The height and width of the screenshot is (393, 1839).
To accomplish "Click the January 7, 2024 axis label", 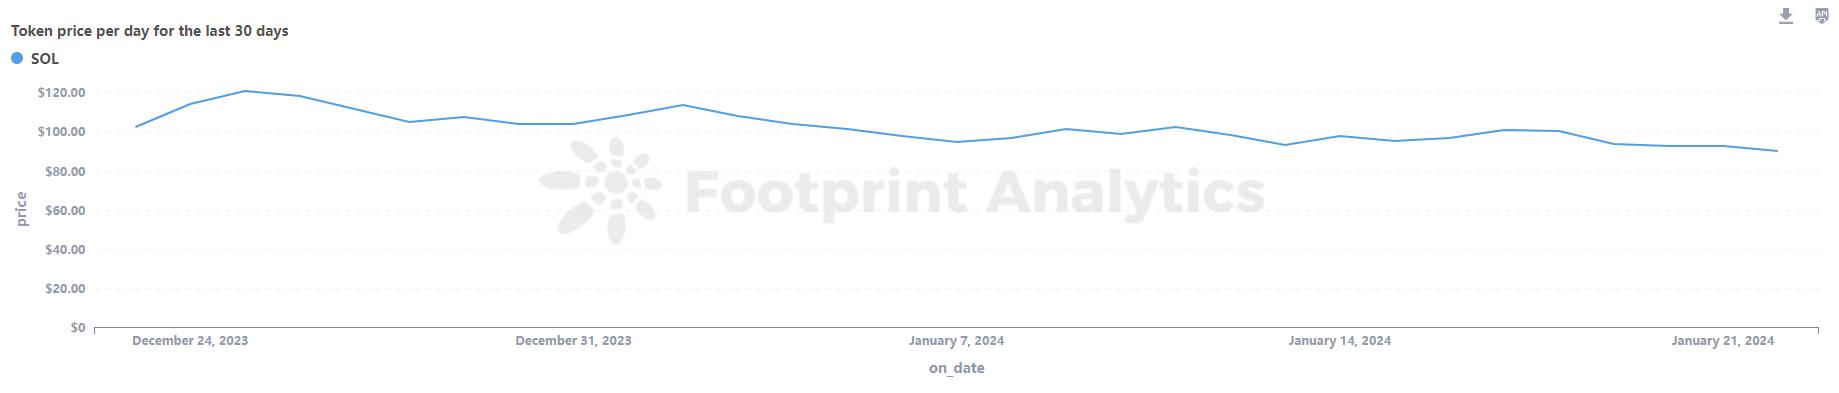I will [957, 341].
